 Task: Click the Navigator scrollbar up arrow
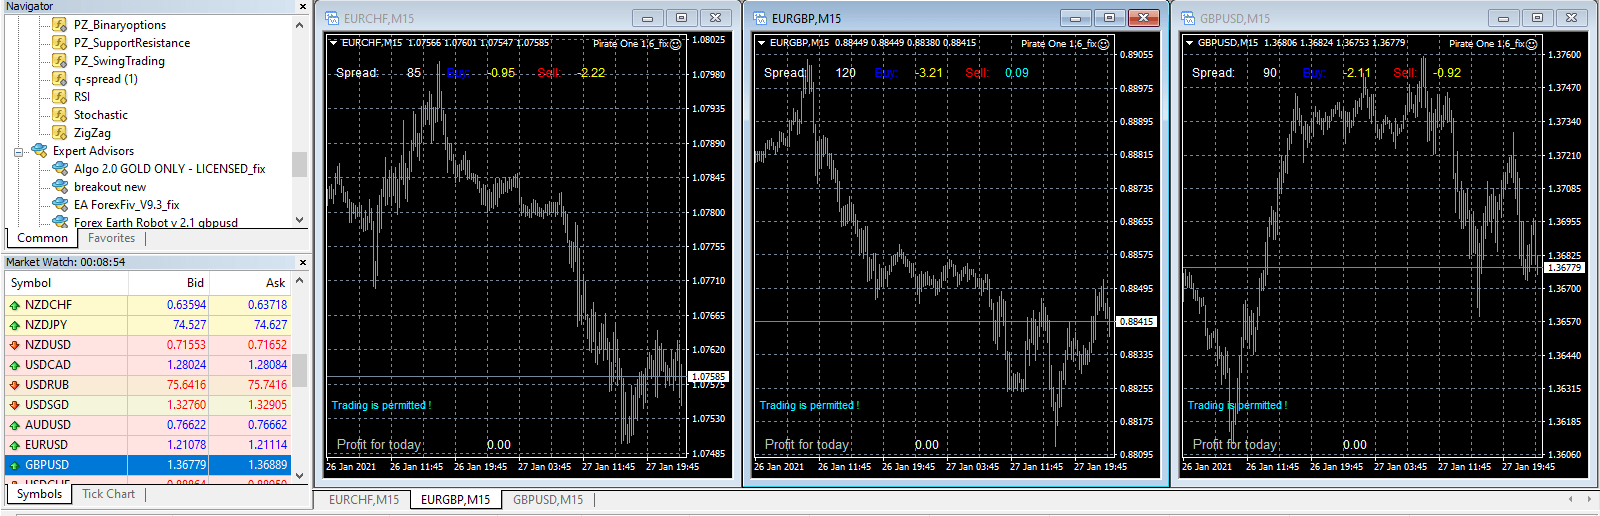[299, 25]
